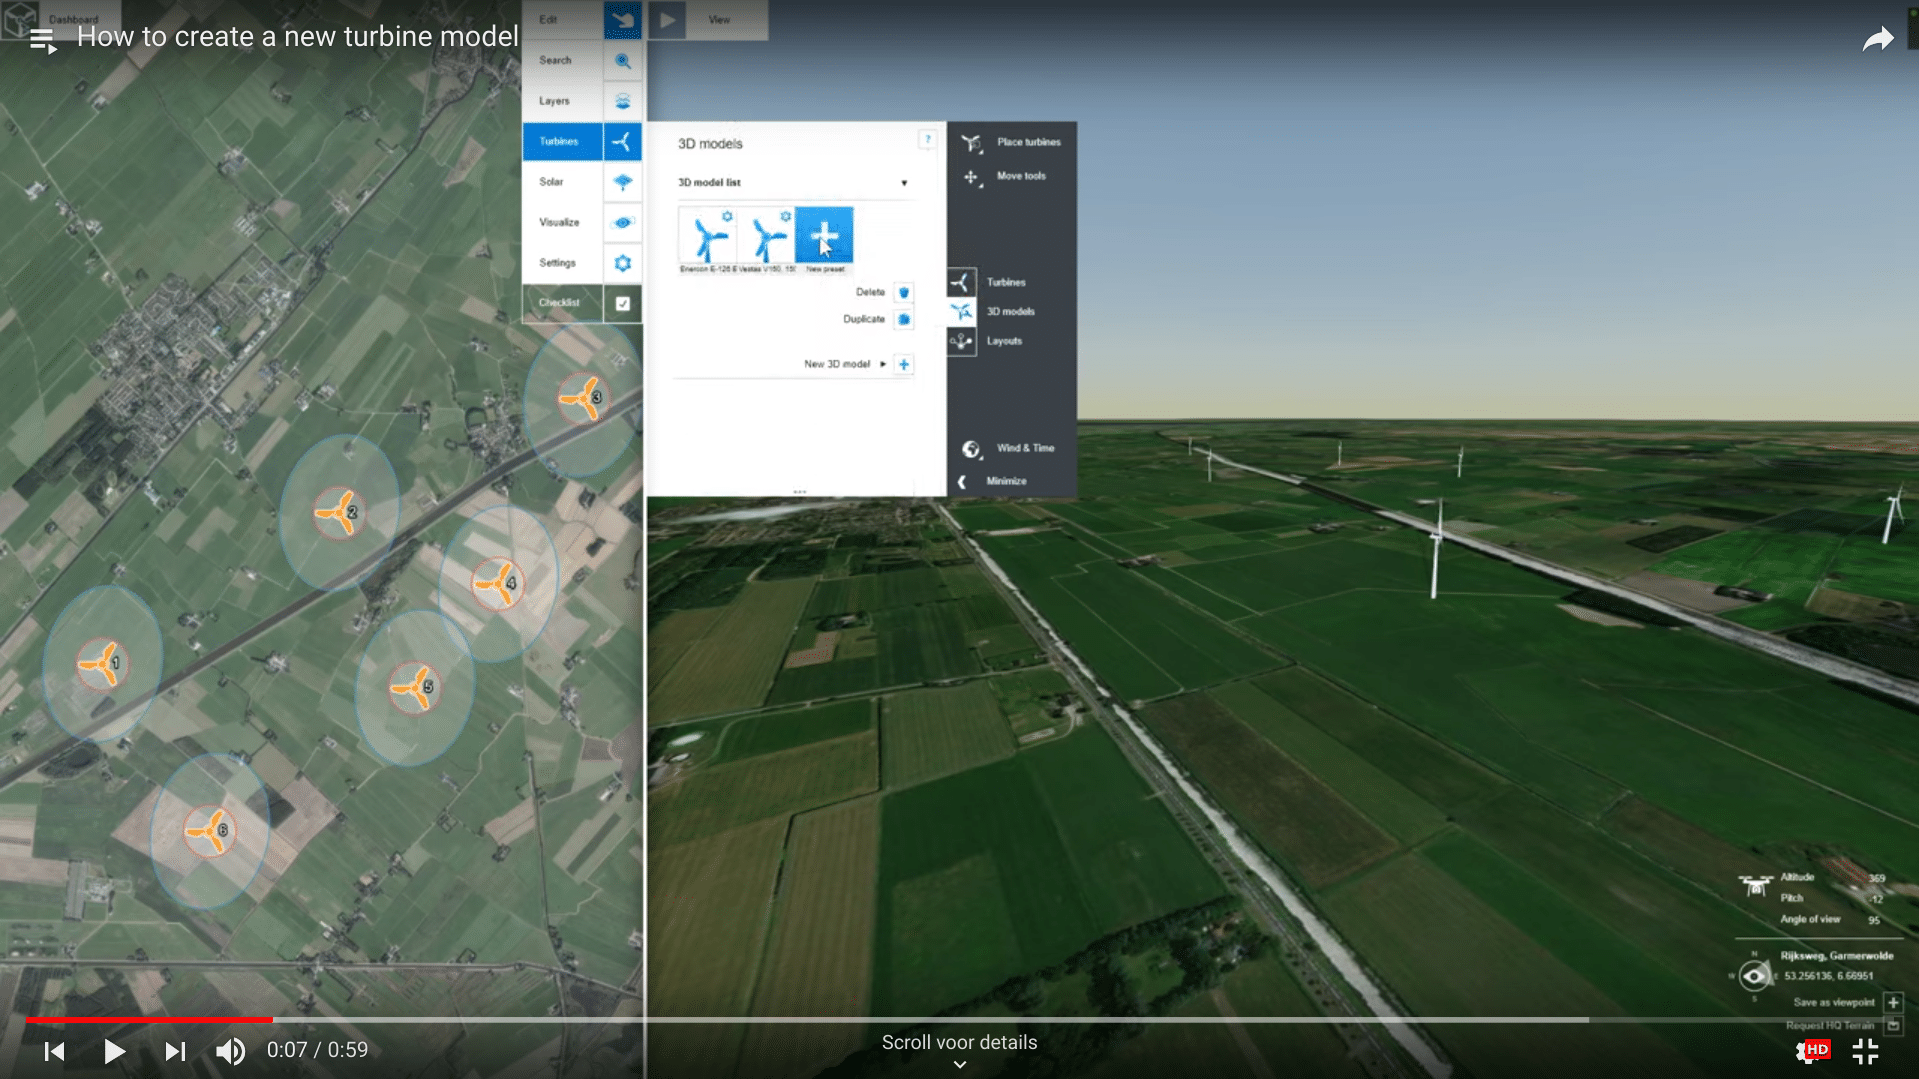Open the Layers stack icon
Screen dimensions: 1919x1079
click(x=622, y=101)
